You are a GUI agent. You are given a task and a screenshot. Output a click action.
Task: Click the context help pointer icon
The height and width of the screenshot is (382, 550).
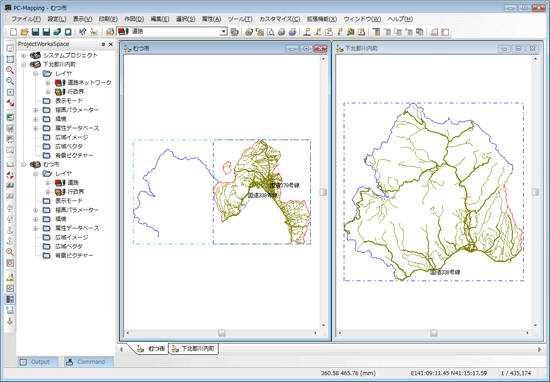pyautogui.click(x=82, y=32)
